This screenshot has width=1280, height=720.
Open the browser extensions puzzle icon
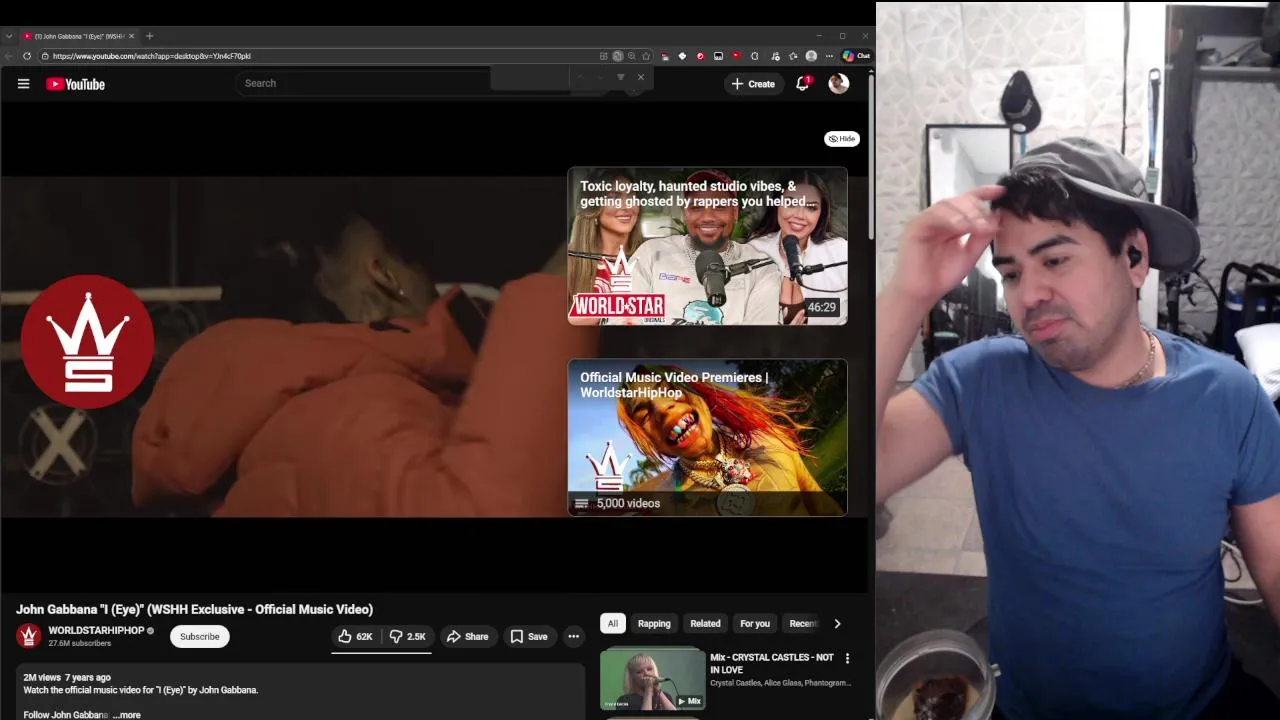pos(755,56)
